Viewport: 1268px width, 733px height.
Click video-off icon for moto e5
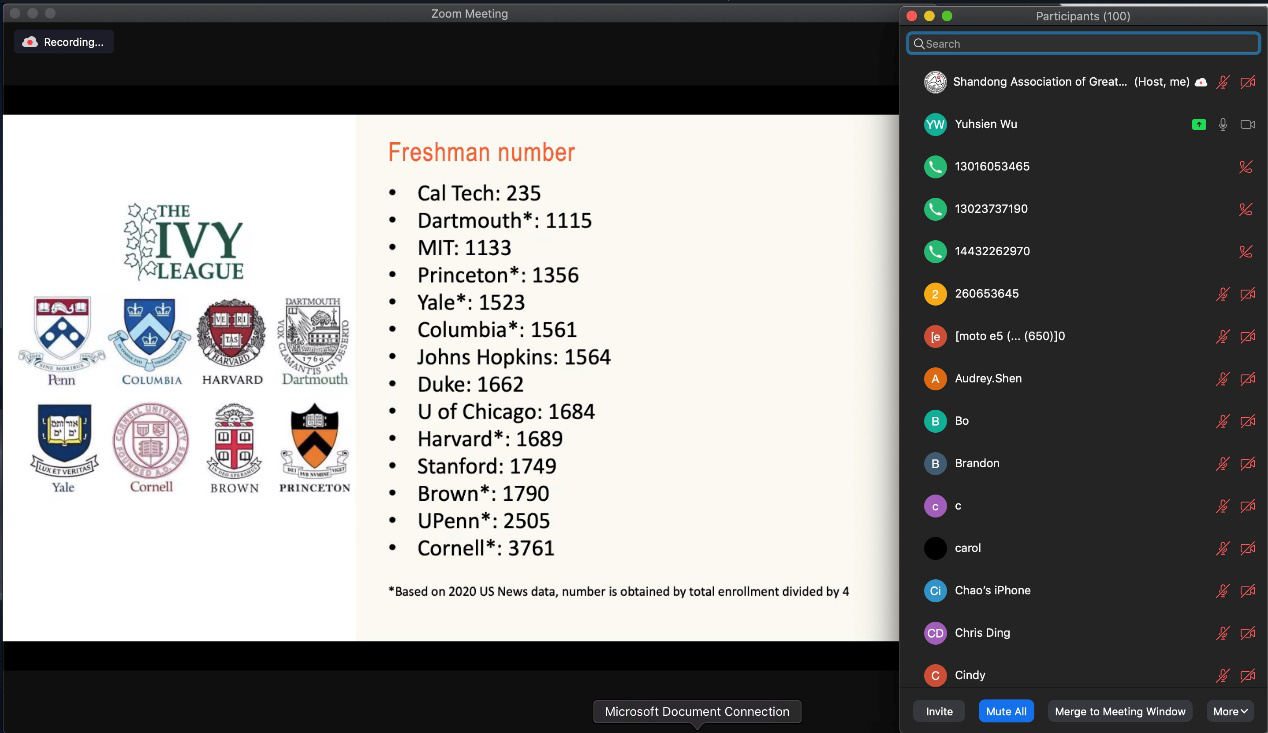point(1248,336)
